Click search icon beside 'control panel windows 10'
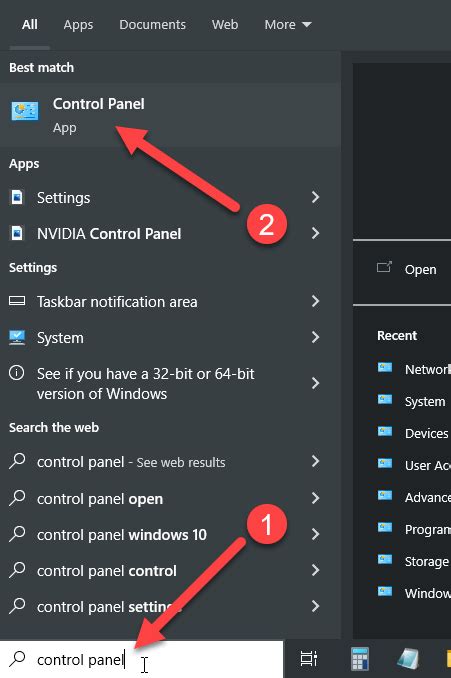The image size is (451, 678). point(17,534)
